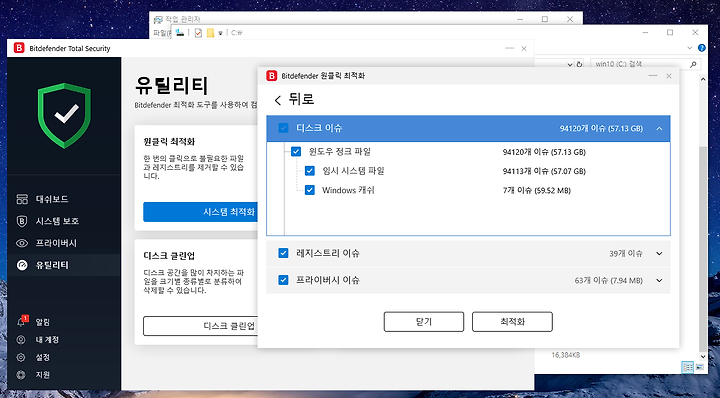The height and width of the screenshot is (398, 720).
Task: Click the gauge icon beside 유틸리티
Action: [x=22, y=265]
